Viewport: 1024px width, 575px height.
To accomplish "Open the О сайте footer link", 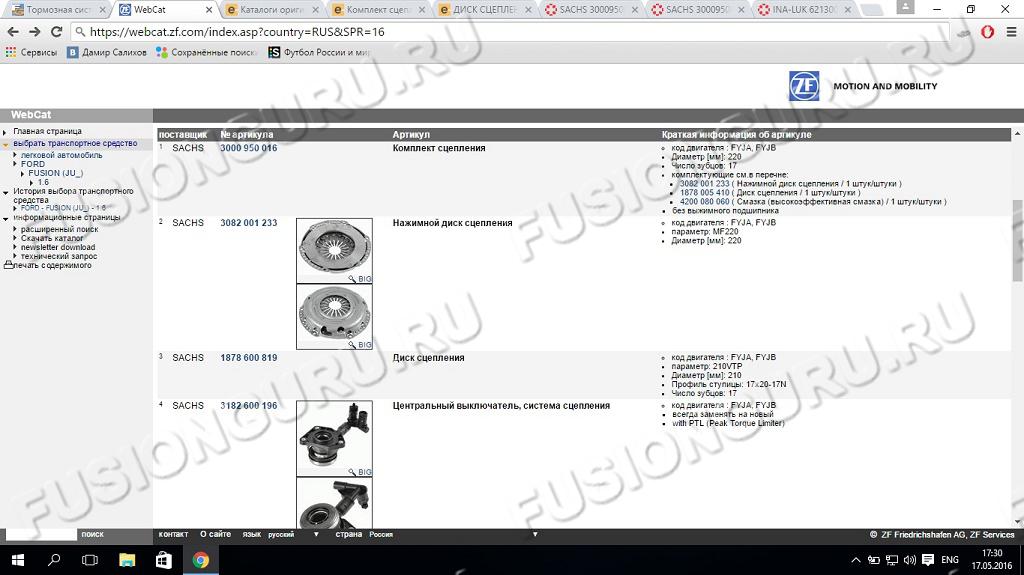I will point(216,534).
